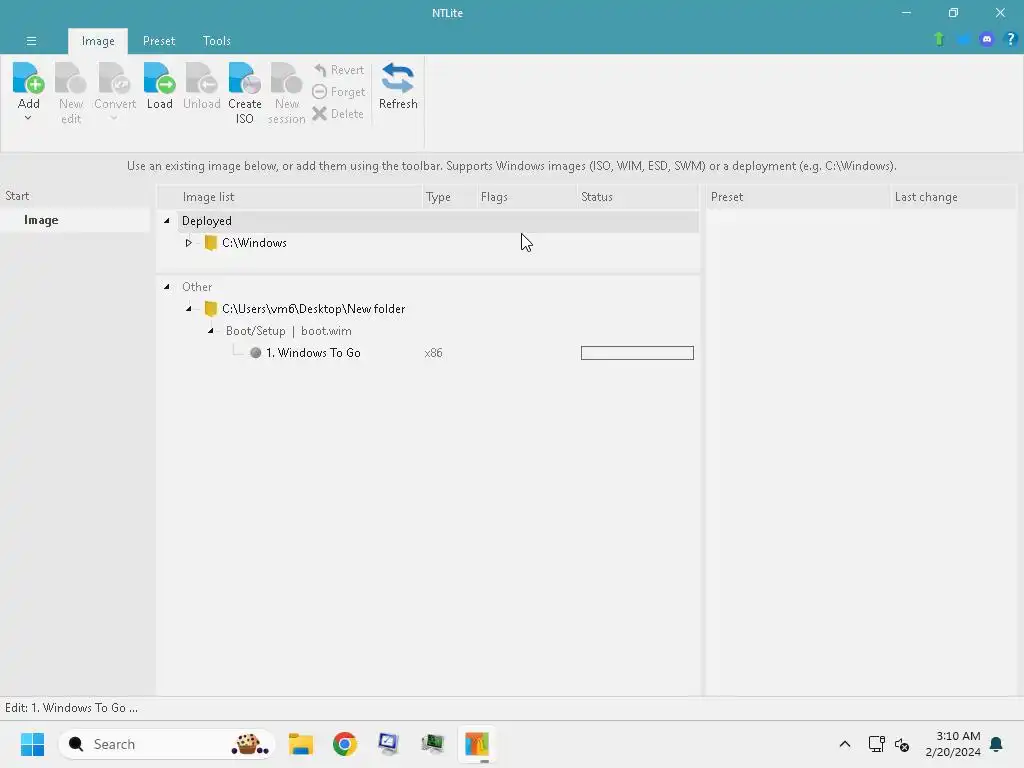Screen dimensions: 1024x768
Task: Click the computer monitor taskbar app icon
Action: click(389, 744)
